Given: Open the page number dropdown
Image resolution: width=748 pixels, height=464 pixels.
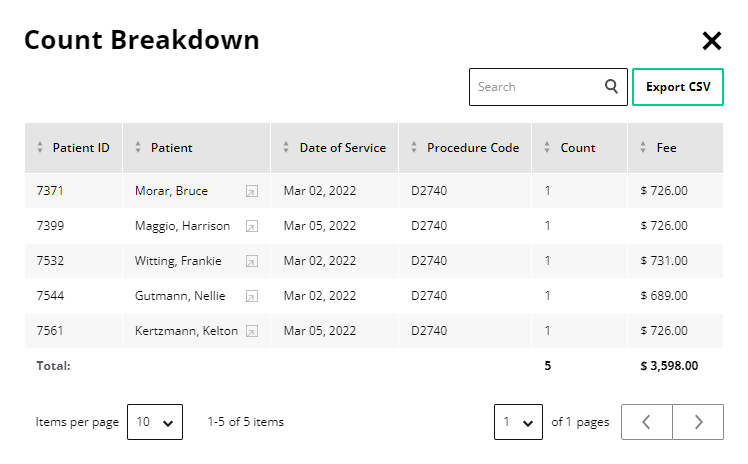Looking at the screenshot, I should 518,422.
